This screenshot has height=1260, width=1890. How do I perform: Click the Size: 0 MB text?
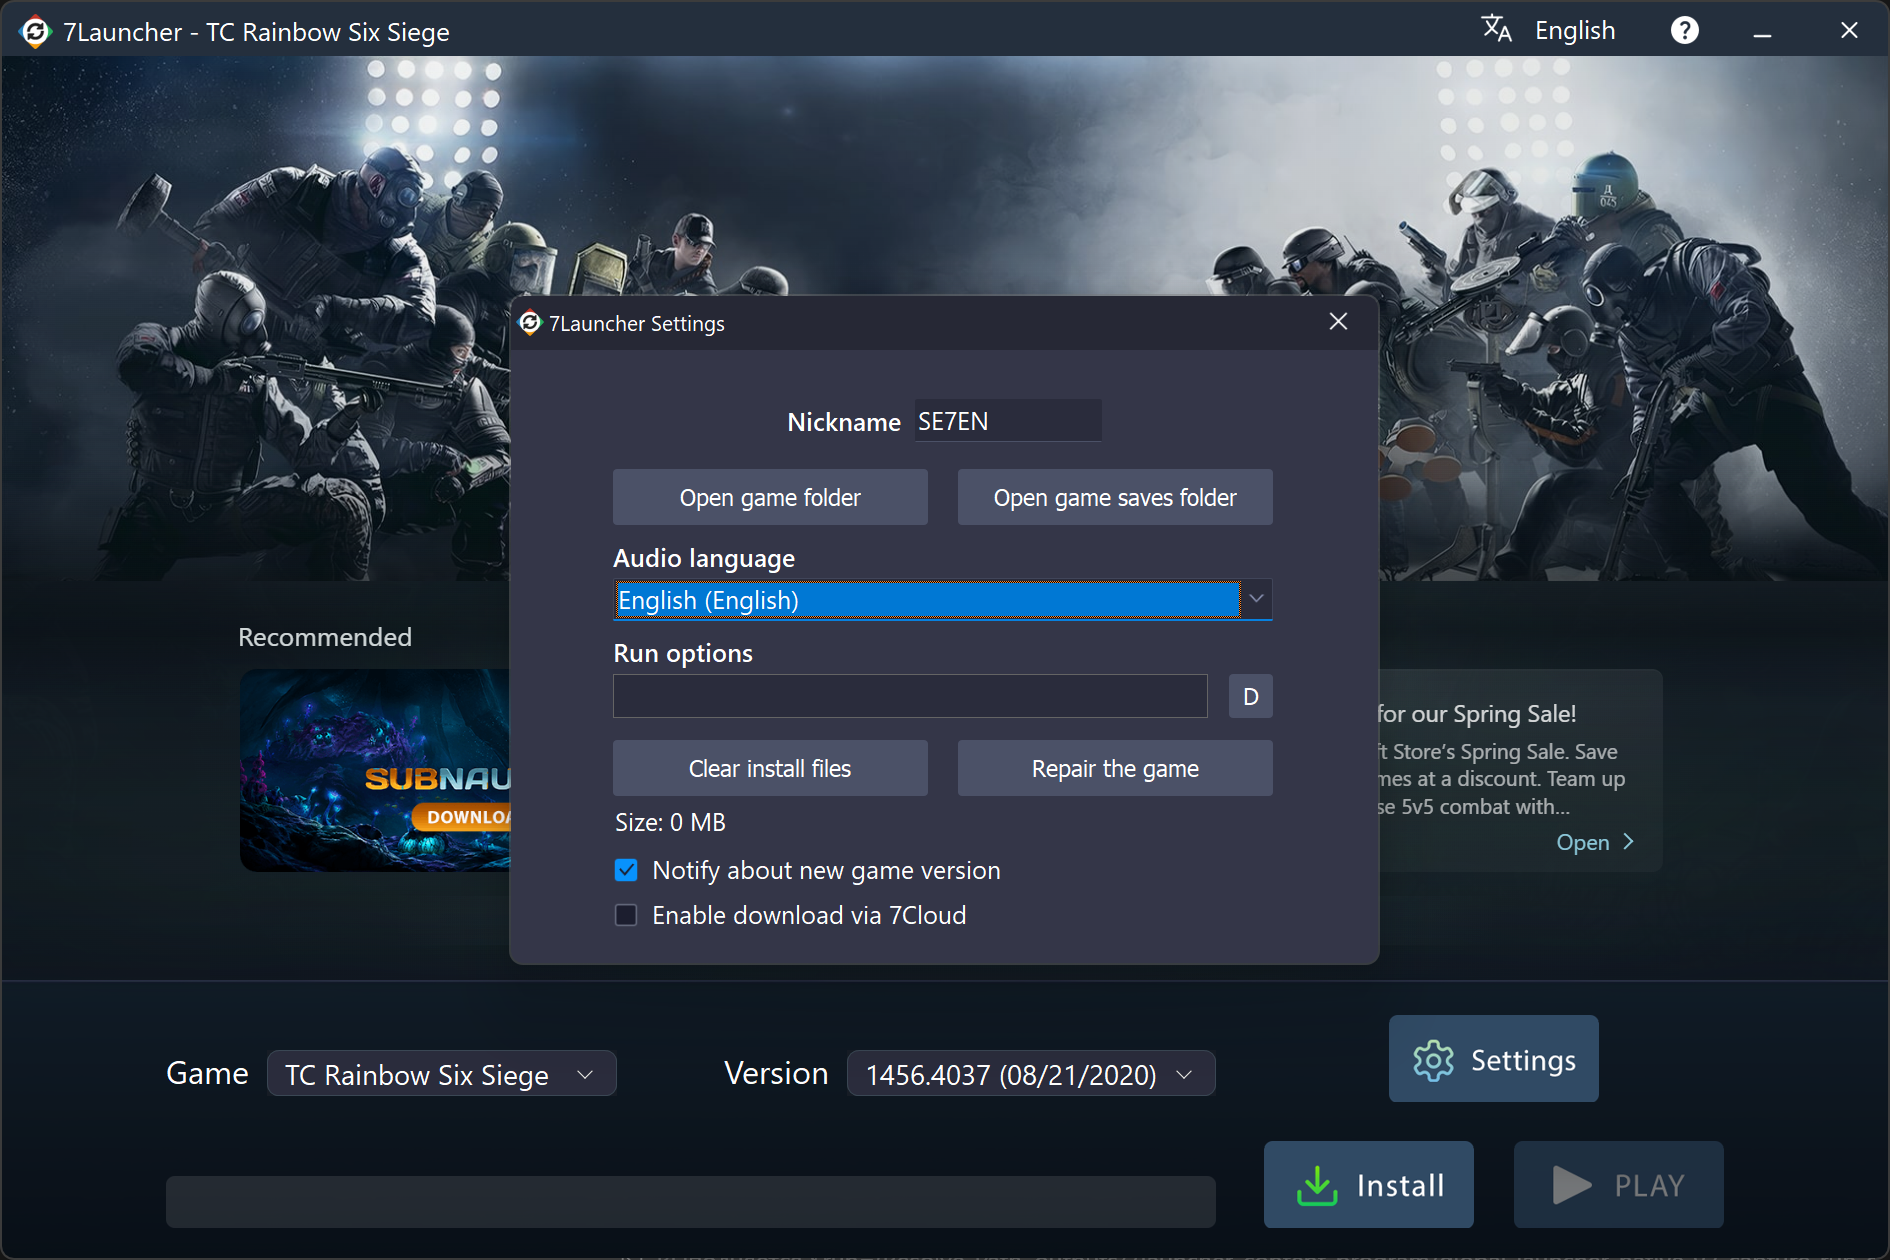click(670, 822)
